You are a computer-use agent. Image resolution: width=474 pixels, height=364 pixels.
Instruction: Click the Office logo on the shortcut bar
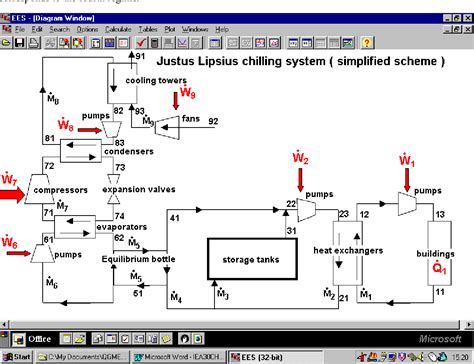[x=19, y=339]
